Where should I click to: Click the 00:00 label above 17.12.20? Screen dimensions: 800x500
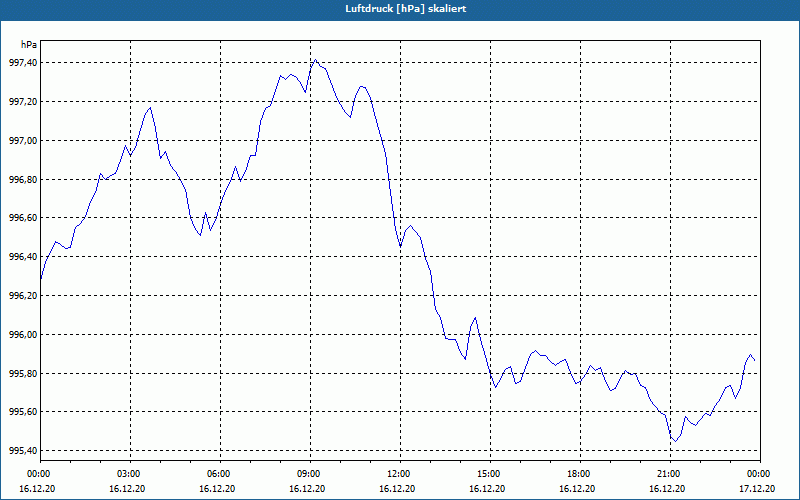pyautogui.click(x=760, y=474)
